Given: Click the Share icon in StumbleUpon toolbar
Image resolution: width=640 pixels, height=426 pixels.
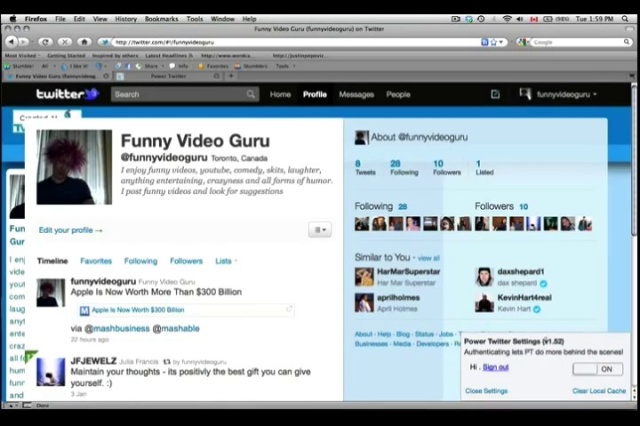Looking at the screenshot, I should (x=139, y=66).
